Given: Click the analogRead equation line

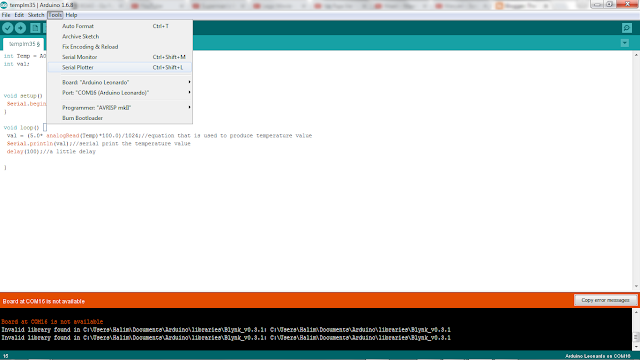Looking at the screenshot, I should click(159, 136).
